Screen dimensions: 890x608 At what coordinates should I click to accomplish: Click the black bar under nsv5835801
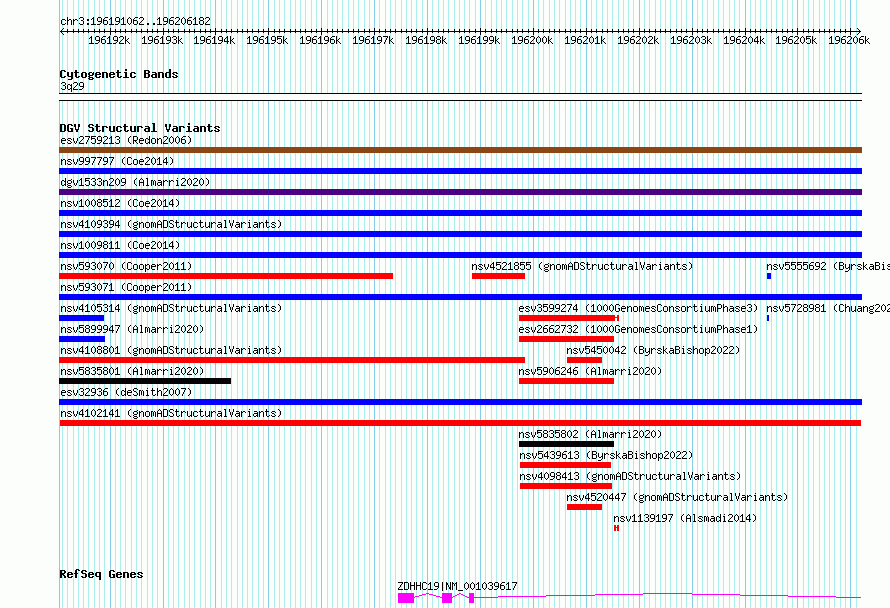point(145,381)
